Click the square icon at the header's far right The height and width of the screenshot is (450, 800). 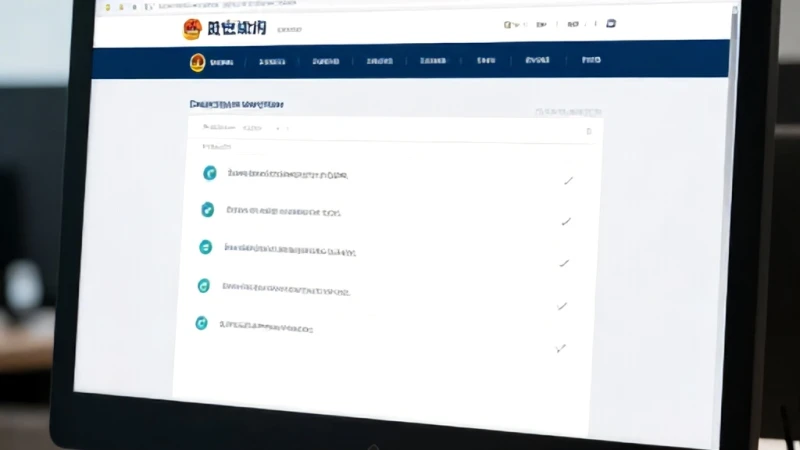click(x=611, y=23)
